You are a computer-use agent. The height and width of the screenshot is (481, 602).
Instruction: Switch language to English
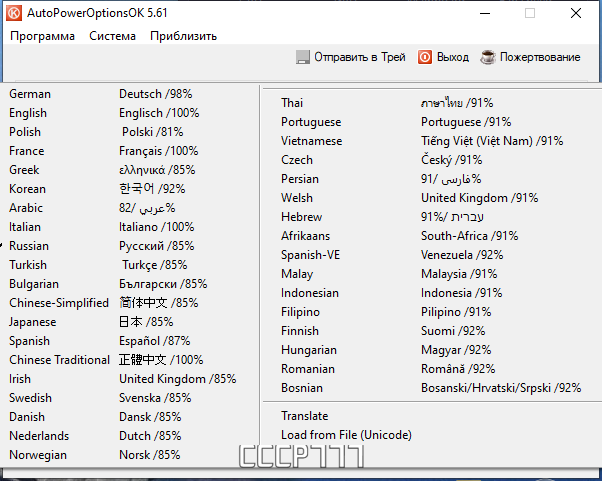coord(130,113)
